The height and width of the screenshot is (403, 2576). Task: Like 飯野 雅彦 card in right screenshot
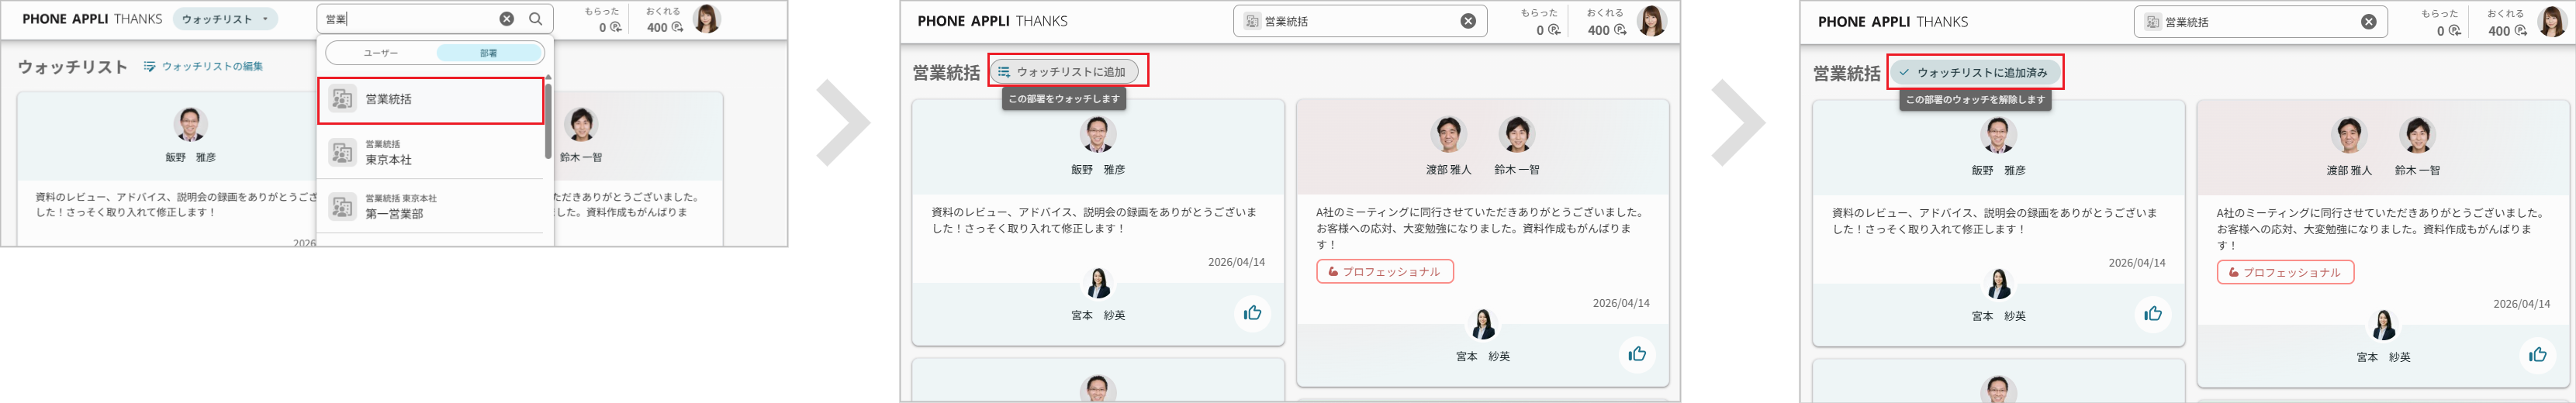[2153, 315]
